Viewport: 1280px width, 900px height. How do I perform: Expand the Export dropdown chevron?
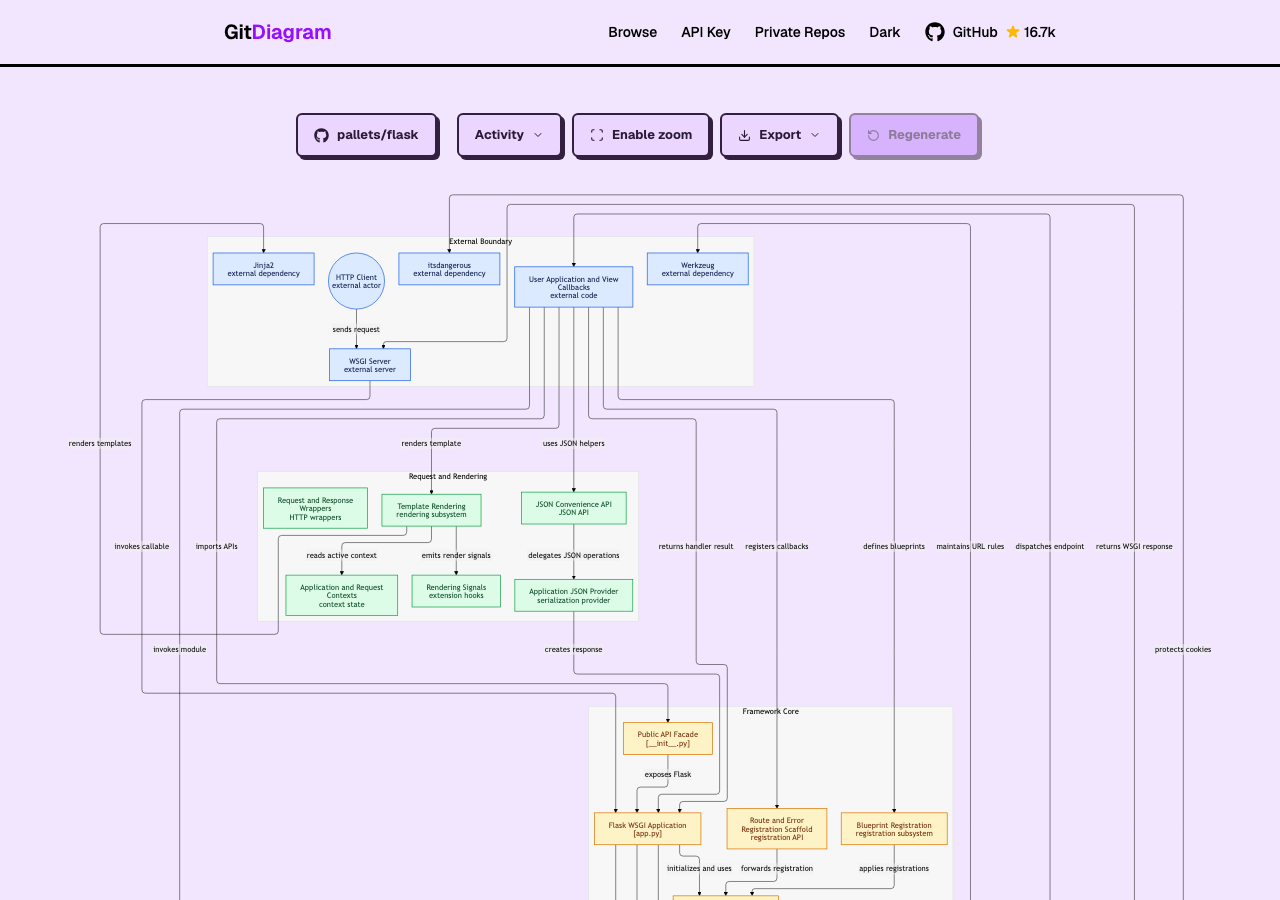(815, 135)
